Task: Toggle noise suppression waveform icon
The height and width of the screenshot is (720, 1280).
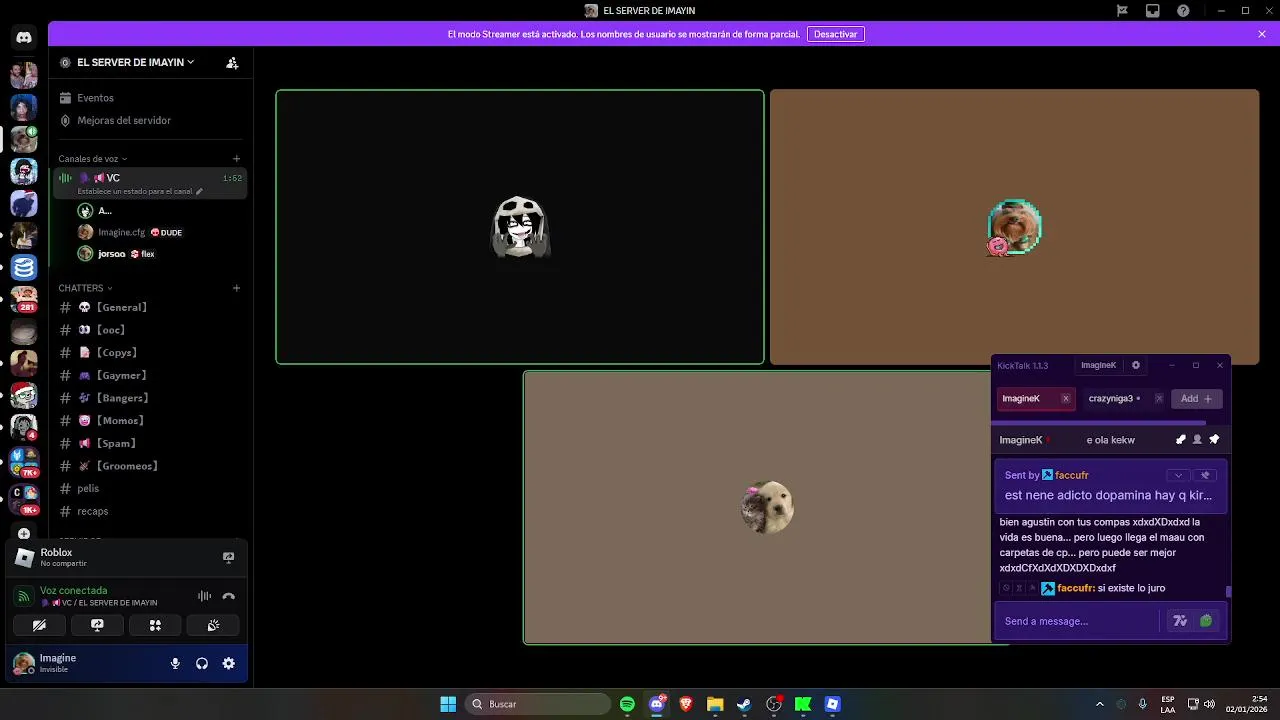Action: (204, 596)
